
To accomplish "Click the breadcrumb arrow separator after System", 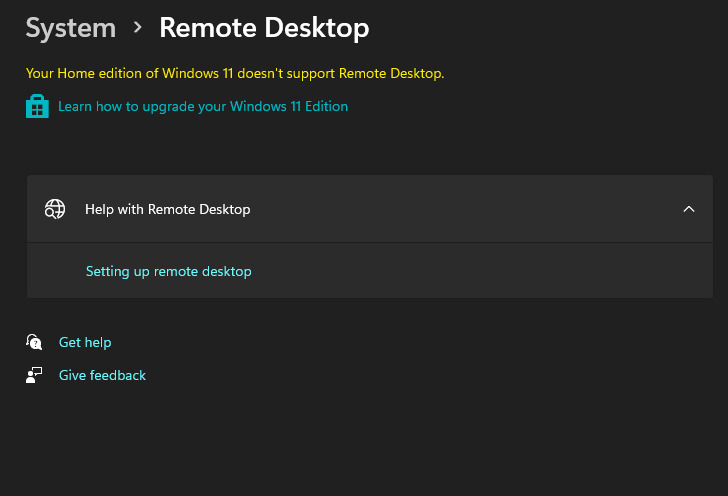I will click(138, 29).
